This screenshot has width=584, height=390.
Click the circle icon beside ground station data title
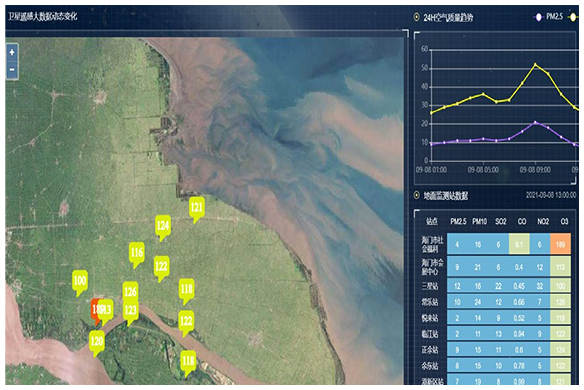pos(417,195)
